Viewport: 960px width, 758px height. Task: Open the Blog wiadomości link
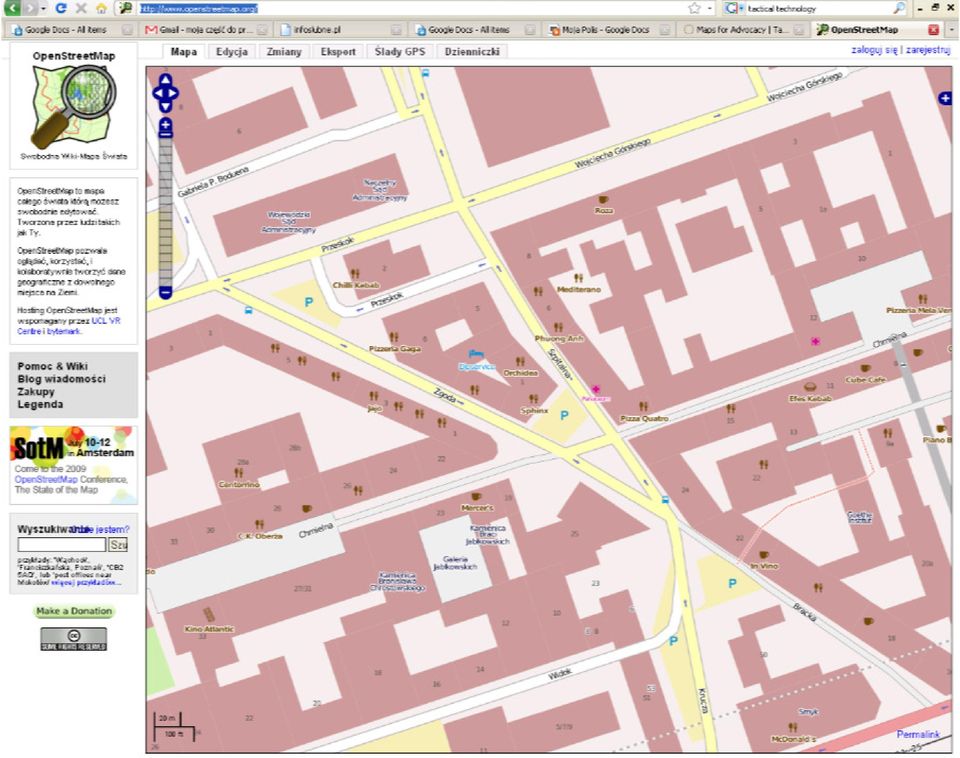pyautogui.click(x=62, y=379)
